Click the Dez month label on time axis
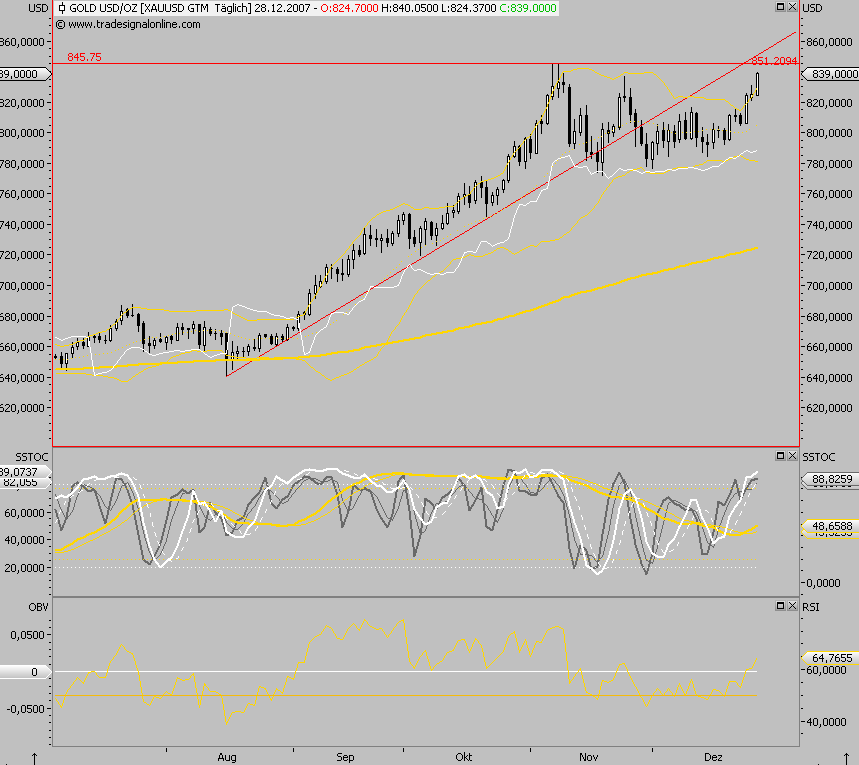 point(713,757)
